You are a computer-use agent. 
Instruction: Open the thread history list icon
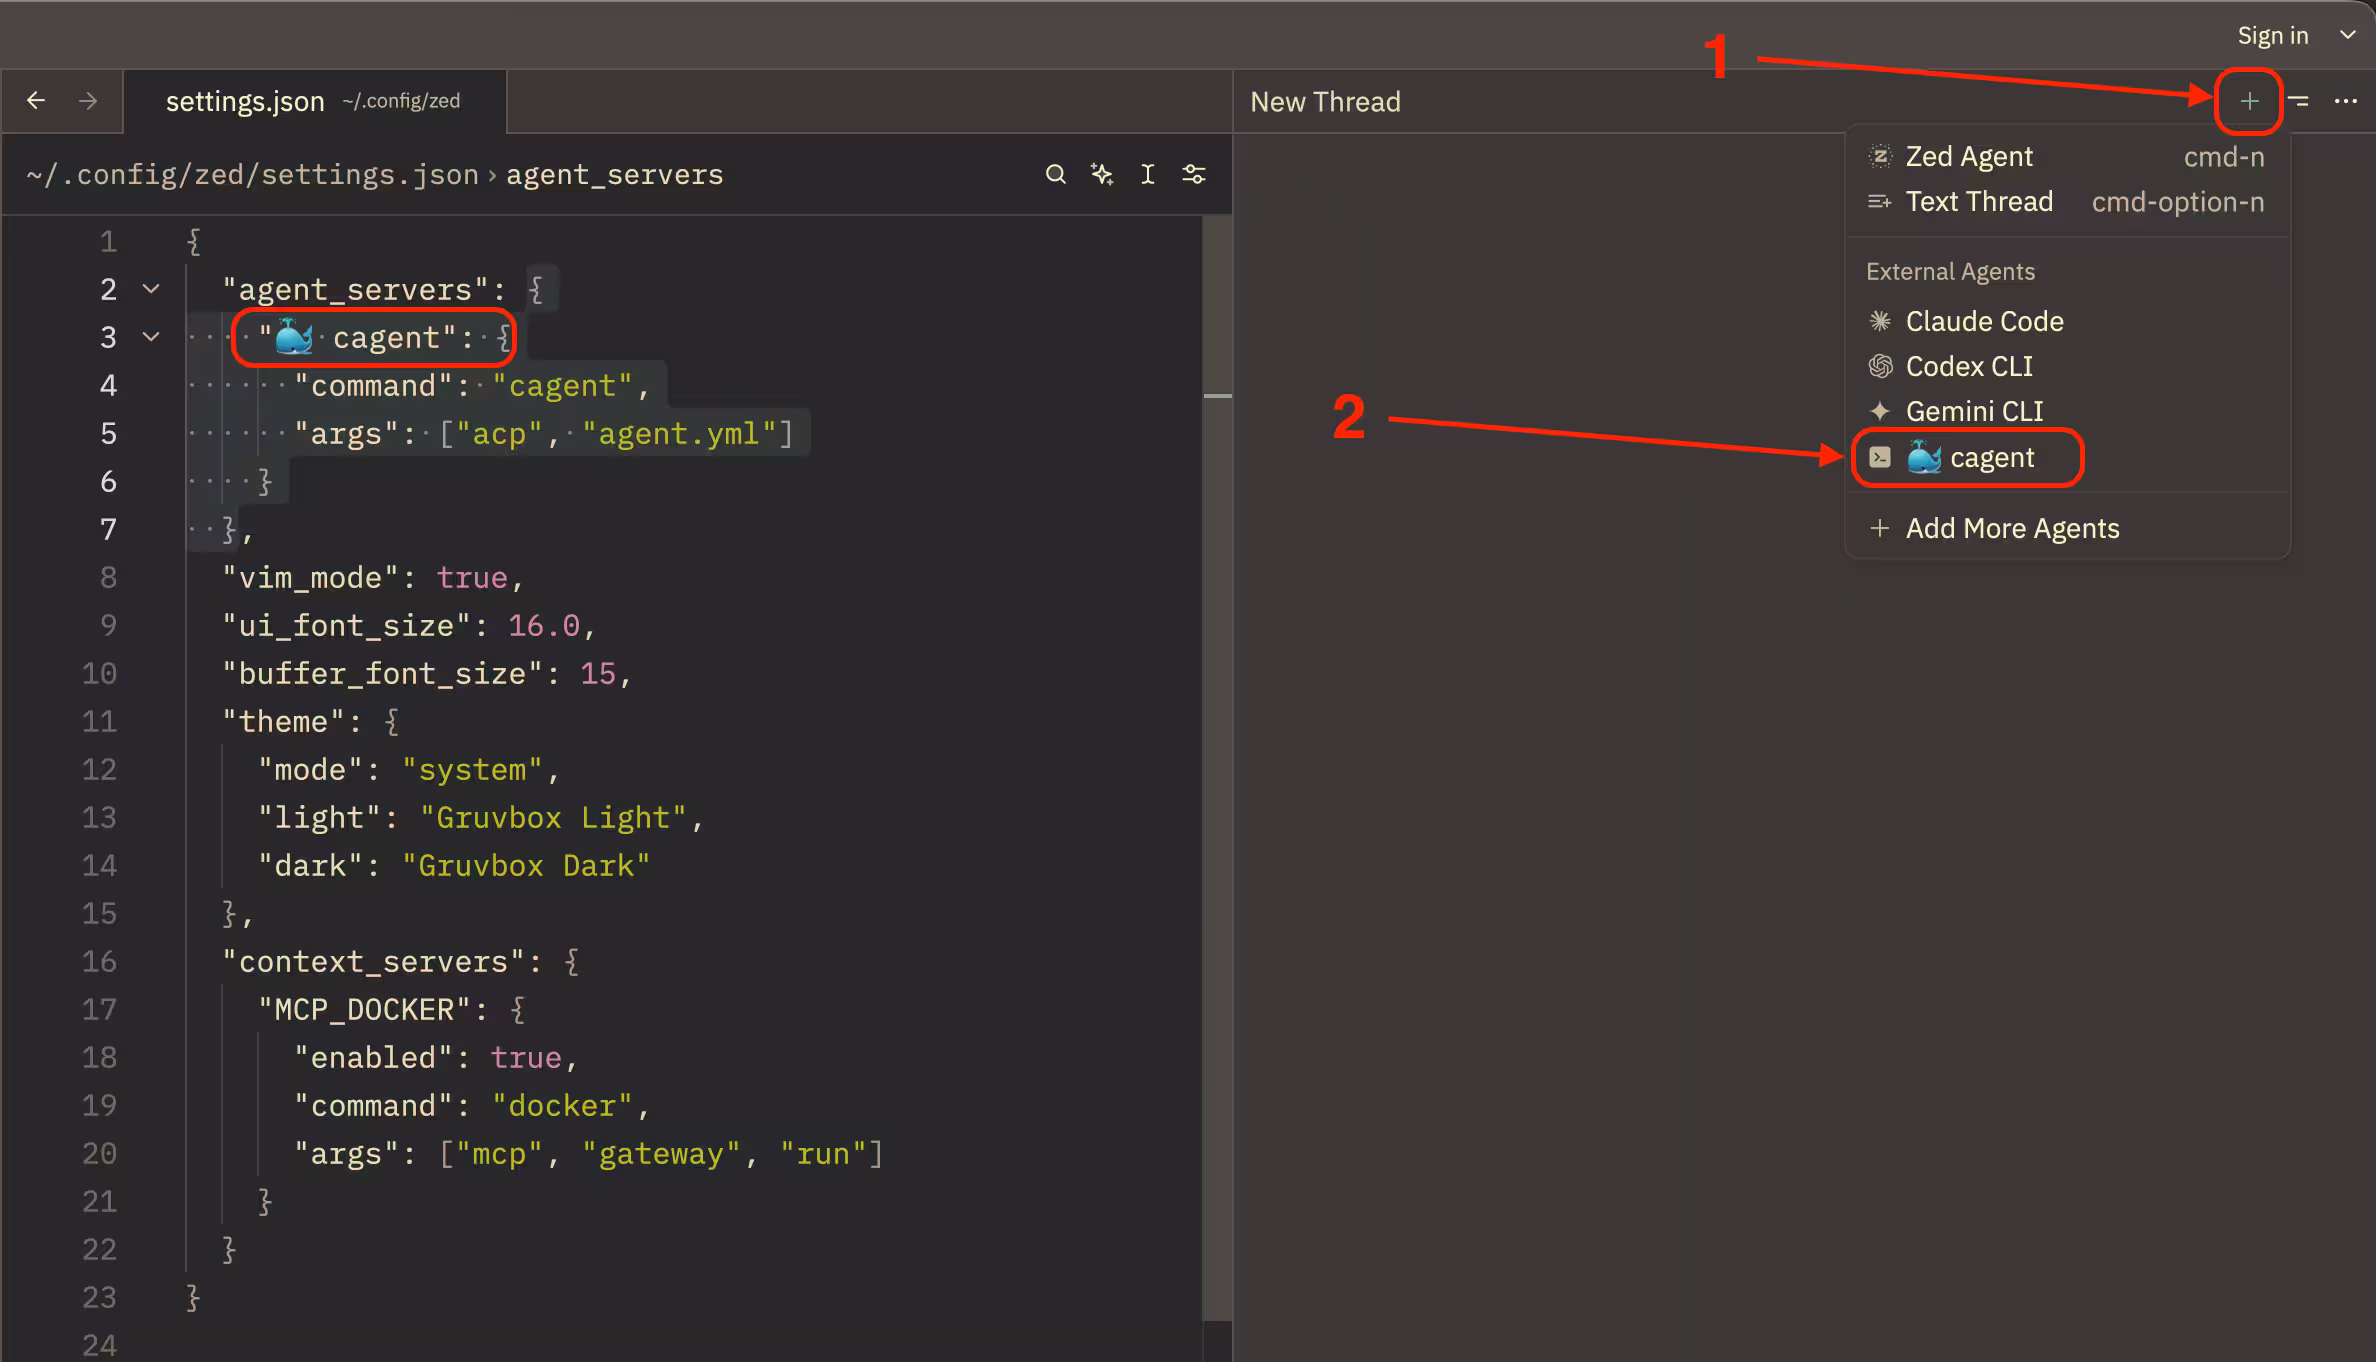coord(2298,101)
